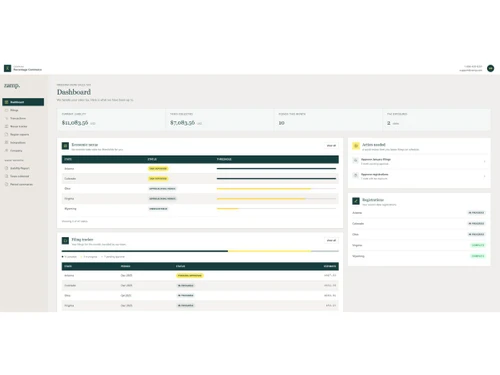
Task: Click Virginia's green Complete badge in Registrations
Action: tap(478, 245)
